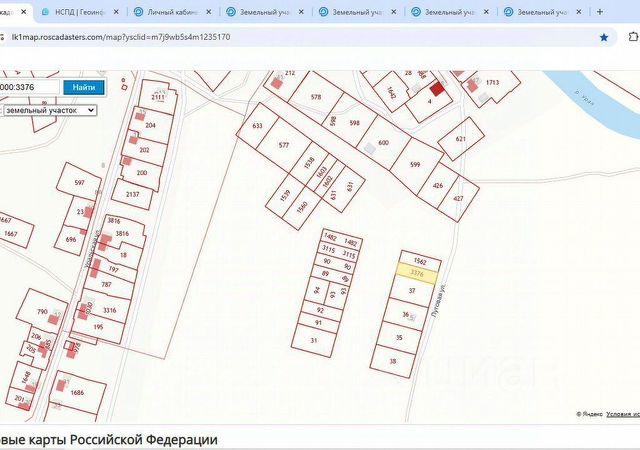Screen dimensions: 640x450
Task: Close the НСПД tab
Action: 116,12
